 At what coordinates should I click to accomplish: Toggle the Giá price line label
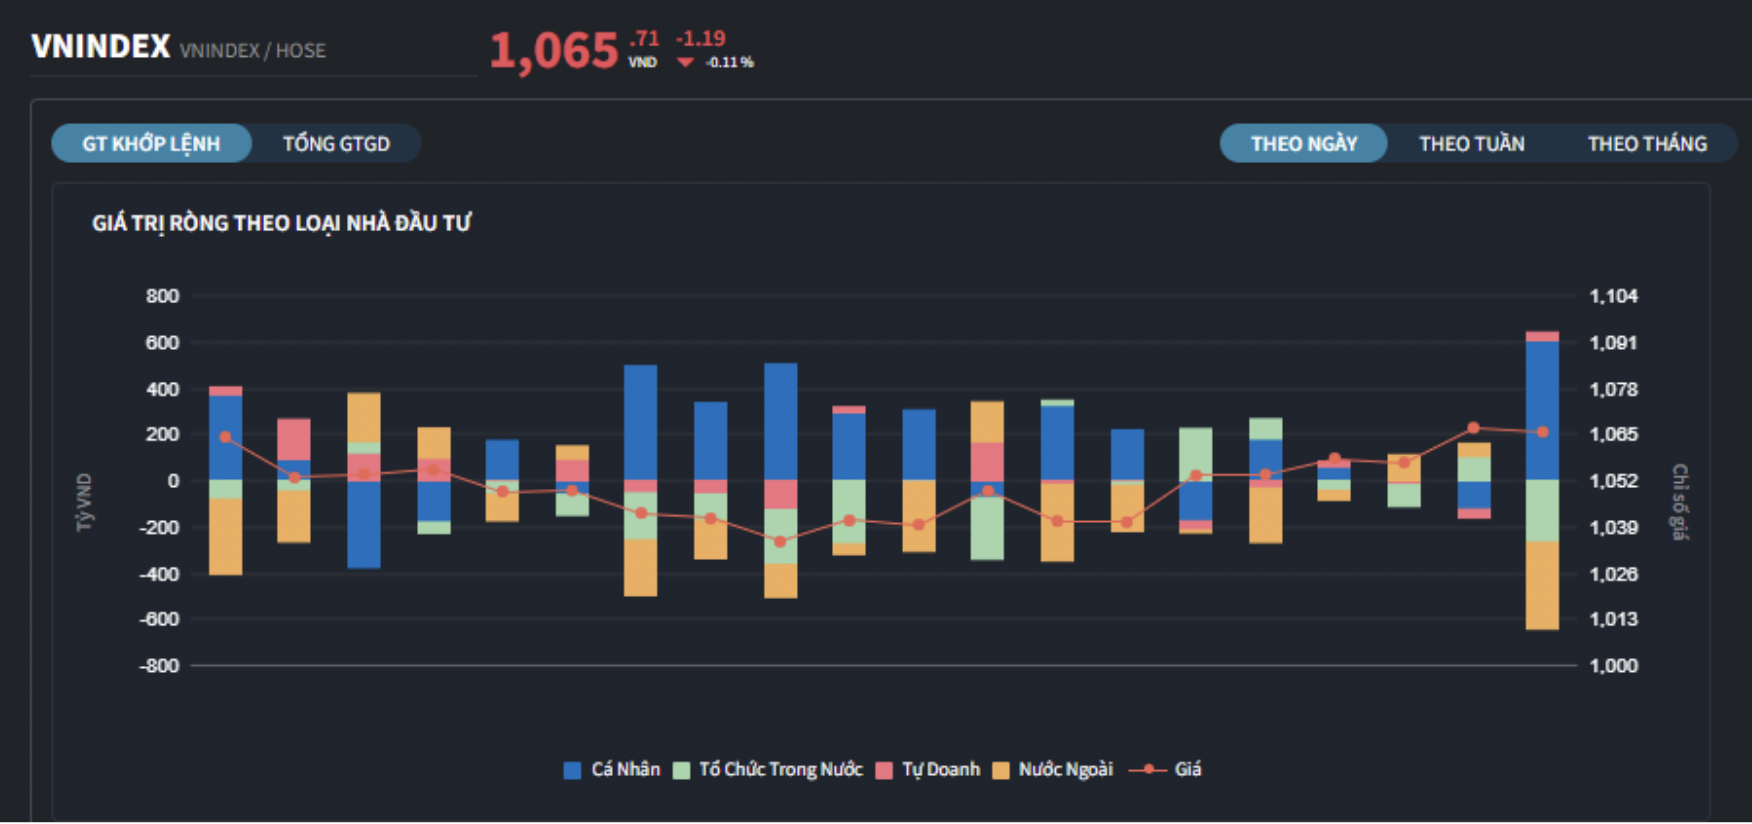pos(1188,769)
